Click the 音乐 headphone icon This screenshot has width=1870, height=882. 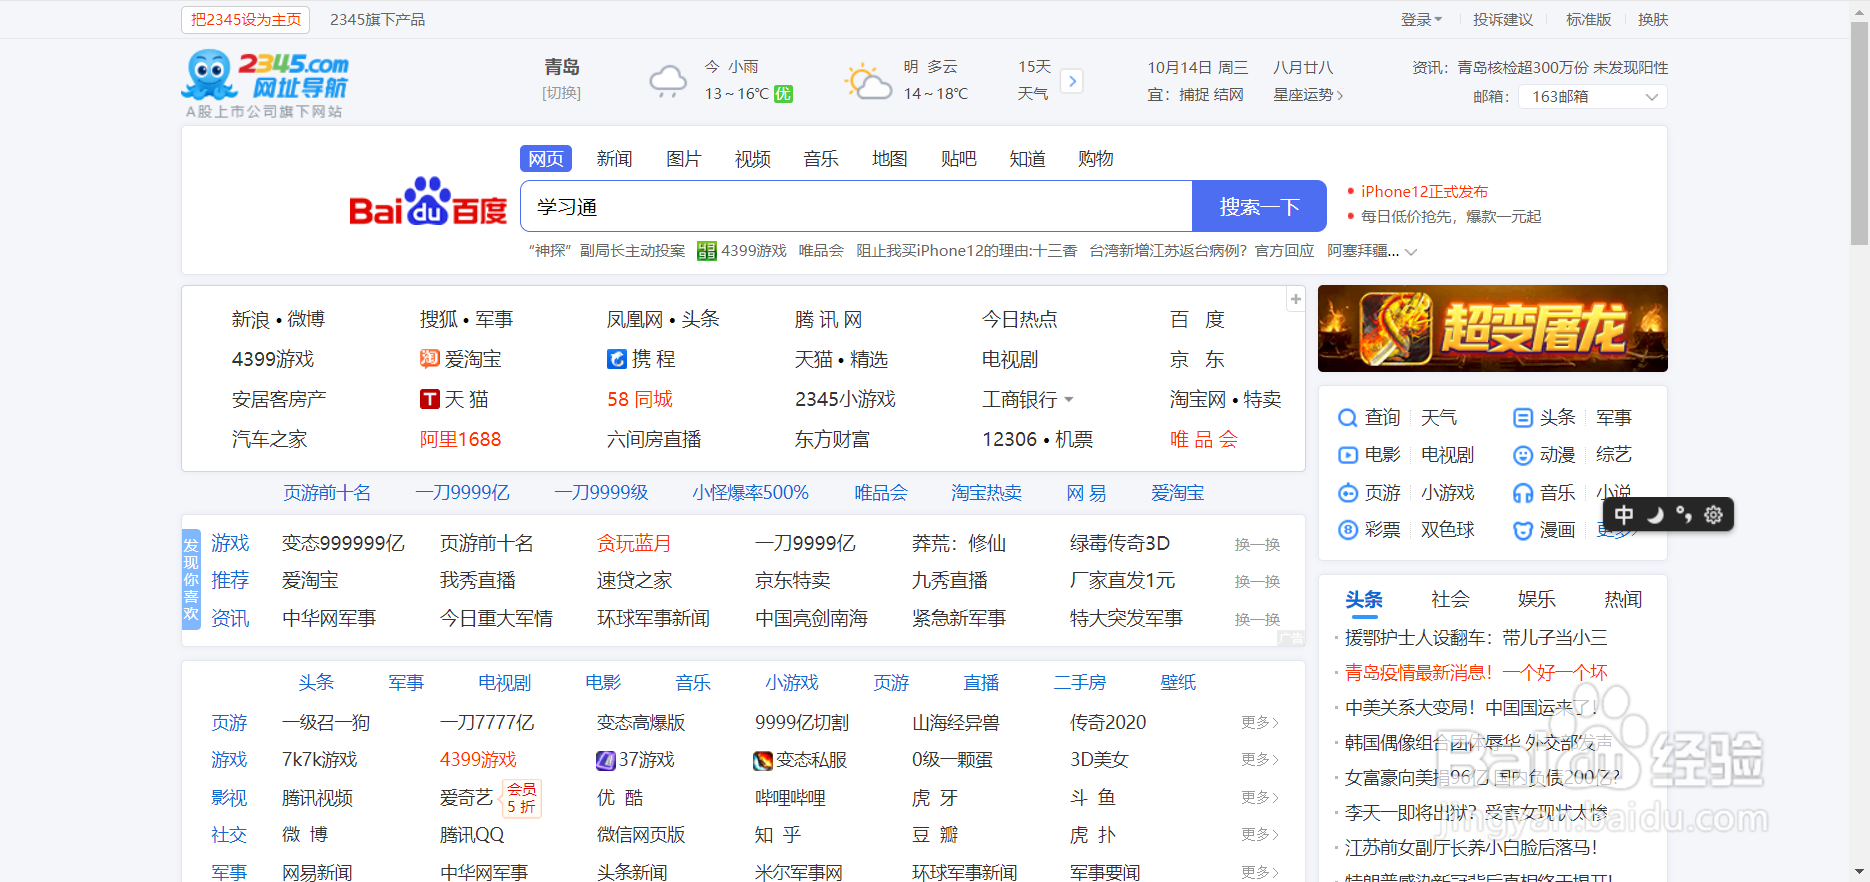1523,493
